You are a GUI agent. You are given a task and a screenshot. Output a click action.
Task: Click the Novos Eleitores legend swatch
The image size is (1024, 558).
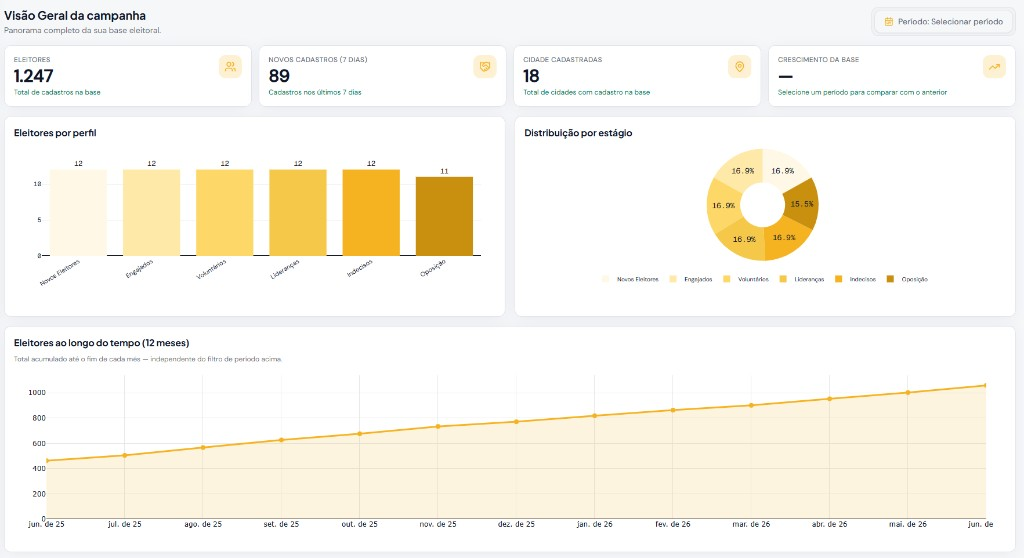(x=605, y=279)
